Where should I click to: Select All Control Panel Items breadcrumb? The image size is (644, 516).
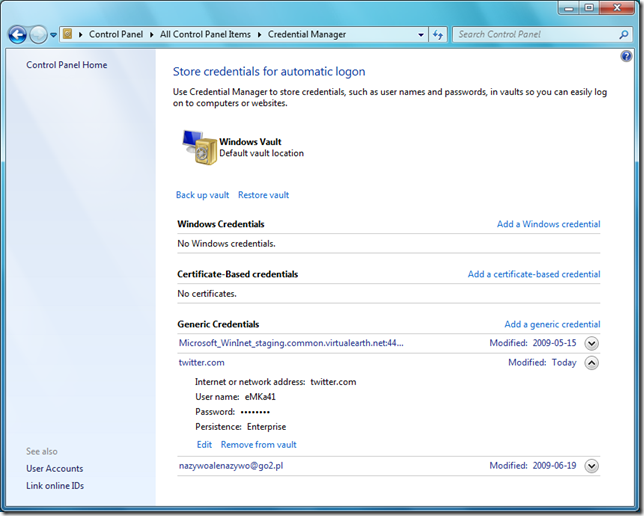pos(205,35)
